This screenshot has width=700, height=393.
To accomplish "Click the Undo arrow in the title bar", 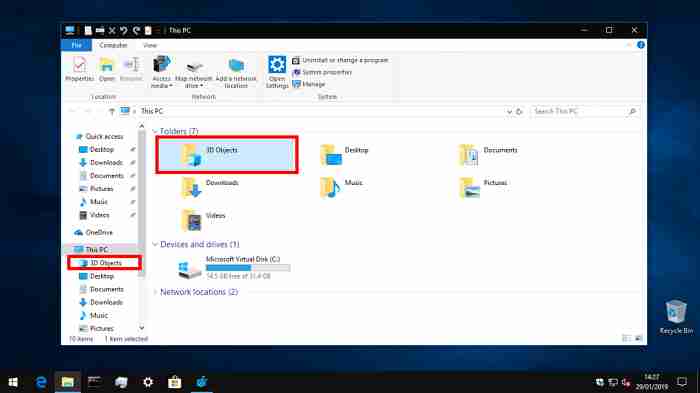I will [124, 30].
